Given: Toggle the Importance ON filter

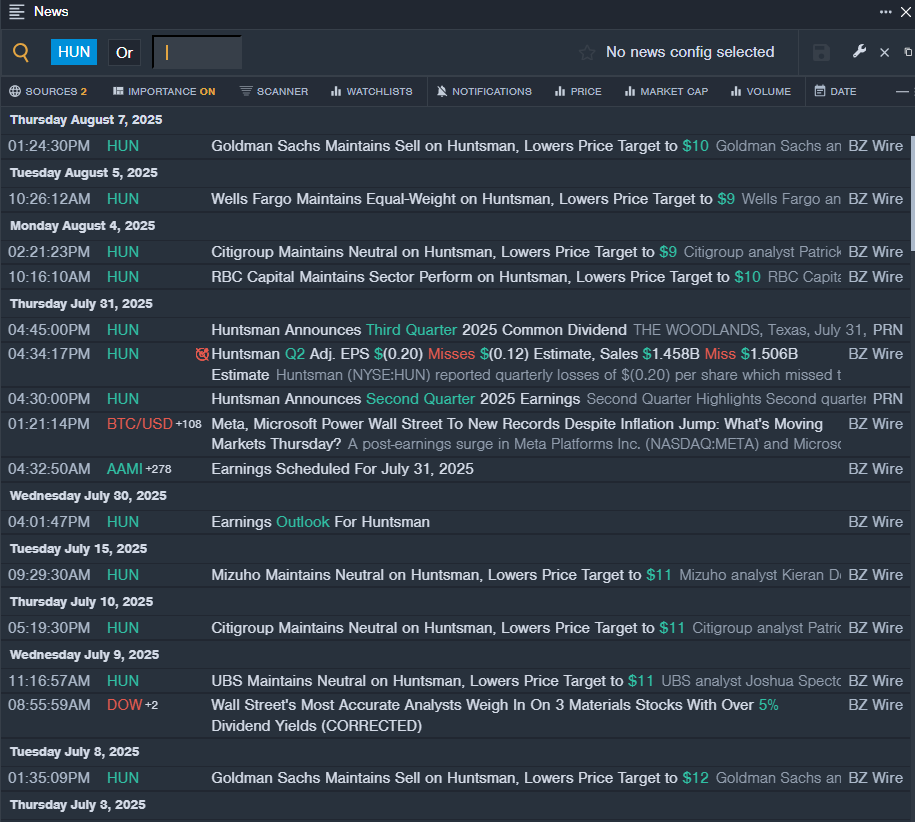Looking at the screenshot, I should point(164,92).
